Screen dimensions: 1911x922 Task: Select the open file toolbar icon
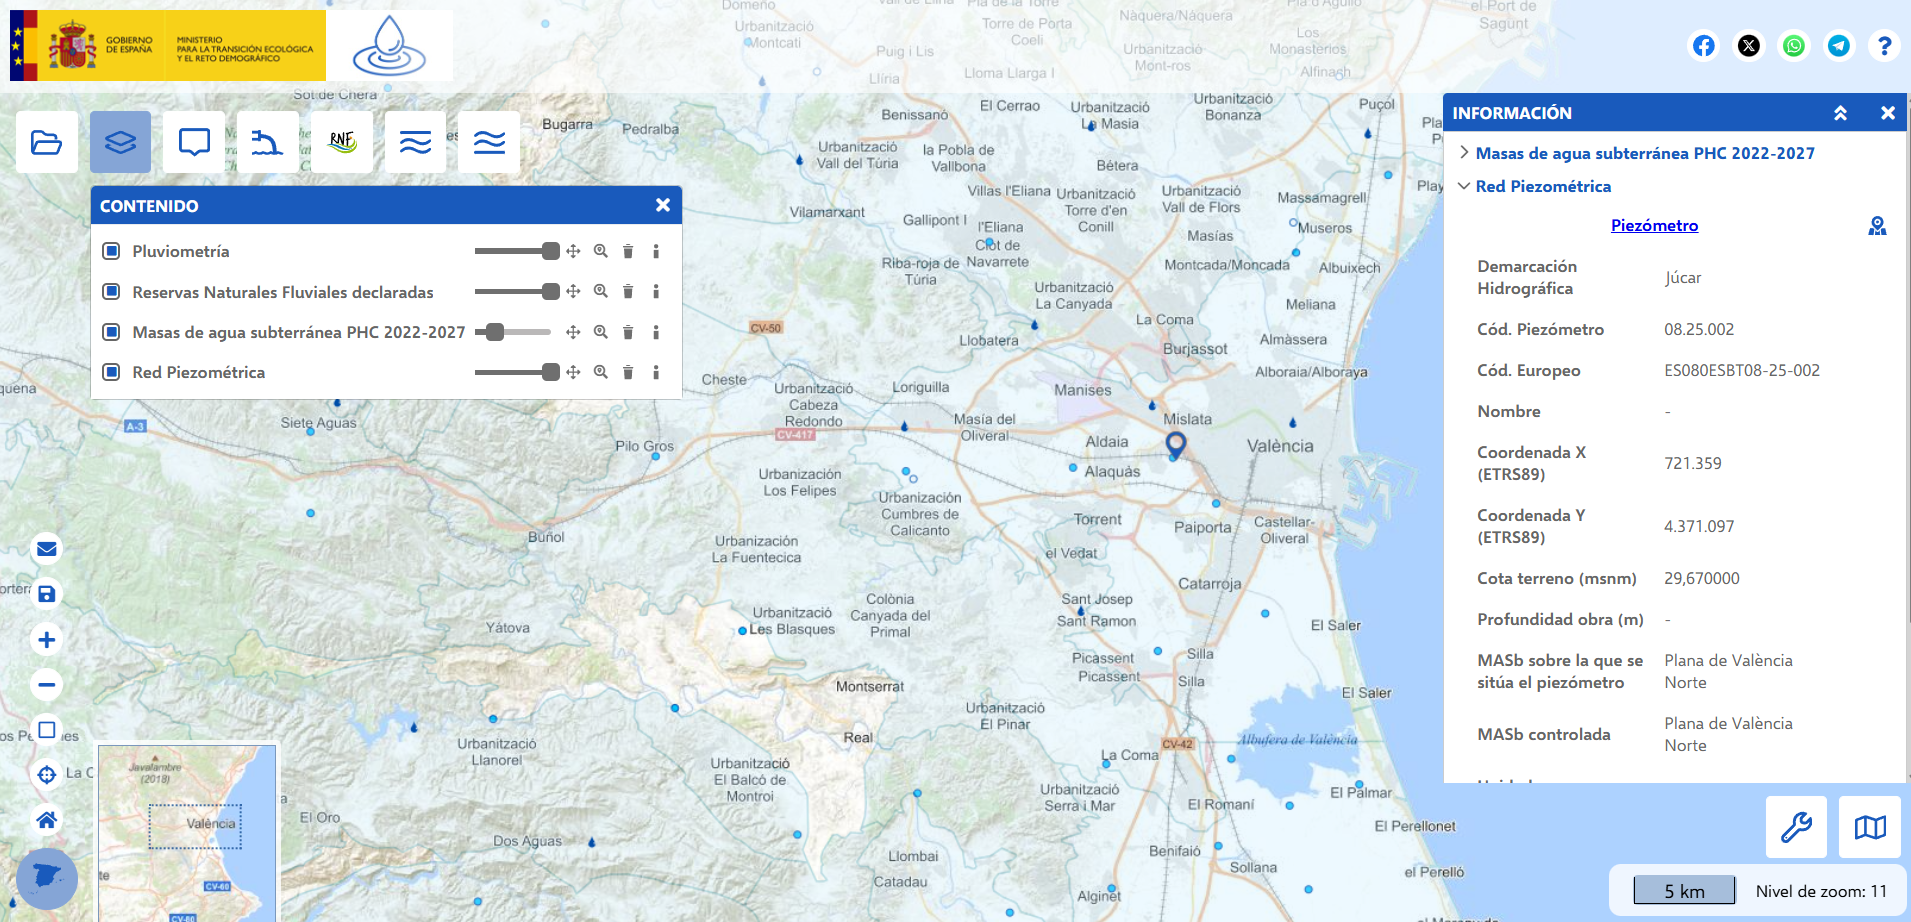click(x=46, y=141)
